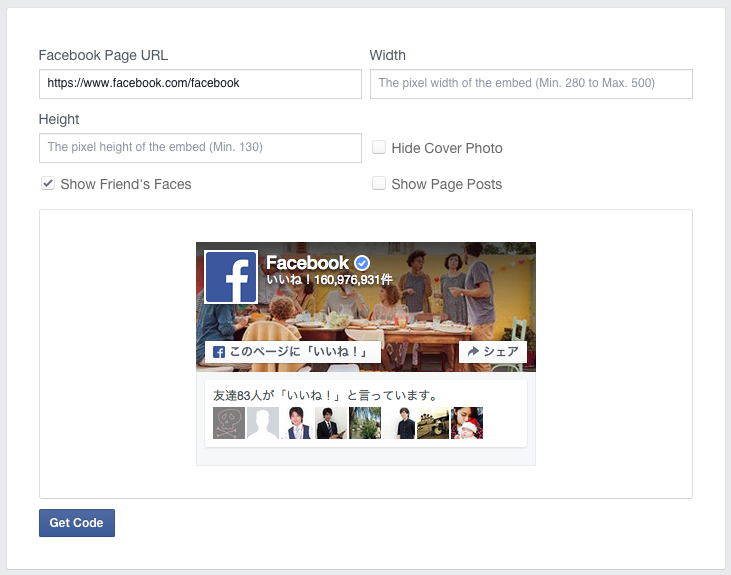Click the Show Friend's Faces label
Viewport: 731px width, 575px height.
(126, 184)
